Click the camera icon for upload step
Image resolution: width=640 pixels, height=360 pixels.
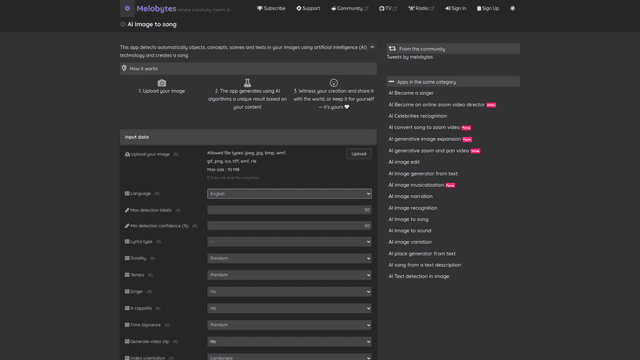162,83
